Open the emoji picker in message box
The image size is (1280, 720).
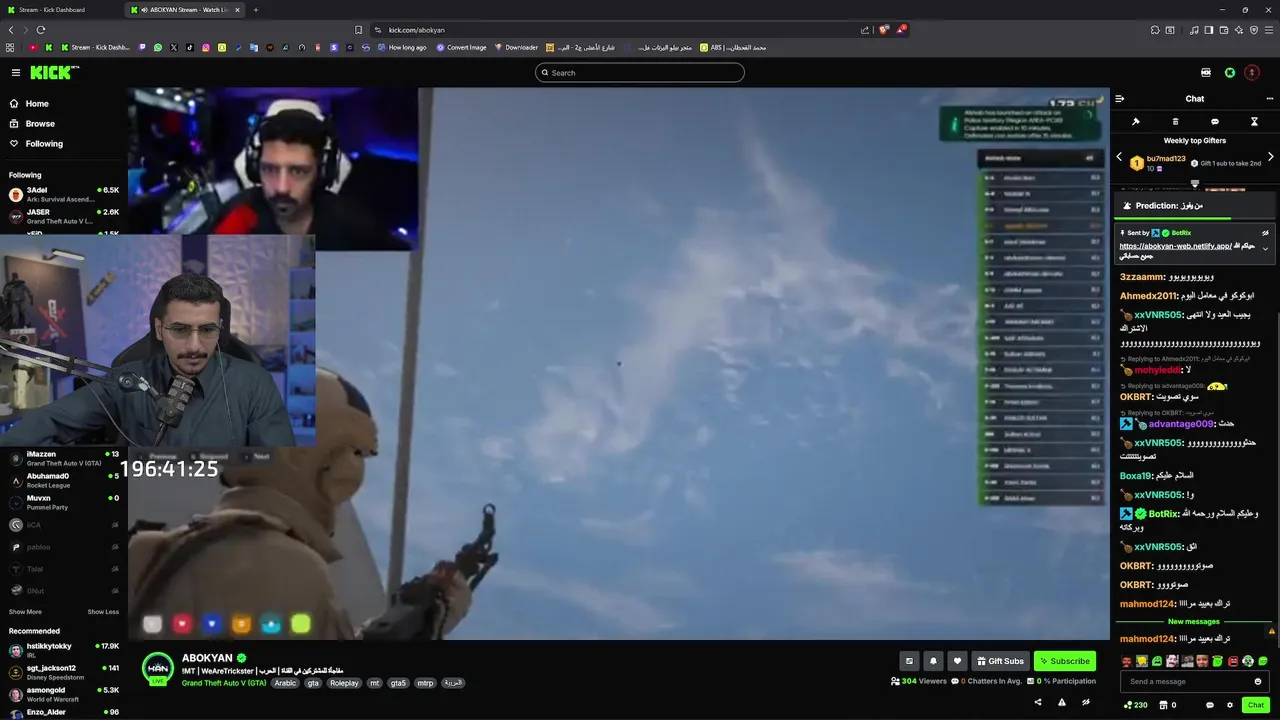(x=1258, y=681)
